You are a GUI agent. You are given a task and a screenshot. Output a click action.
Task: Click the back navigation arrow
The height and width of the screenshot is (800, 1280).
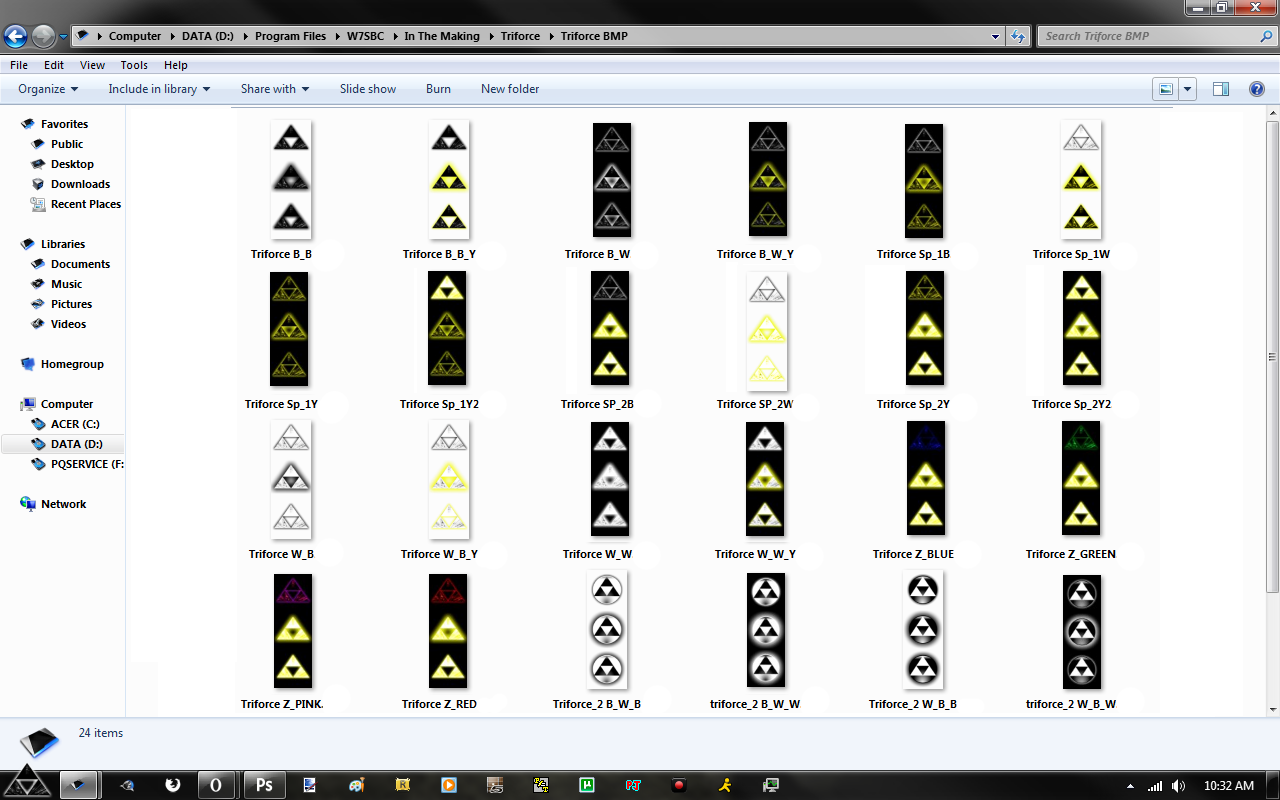[x=14, y=35]
